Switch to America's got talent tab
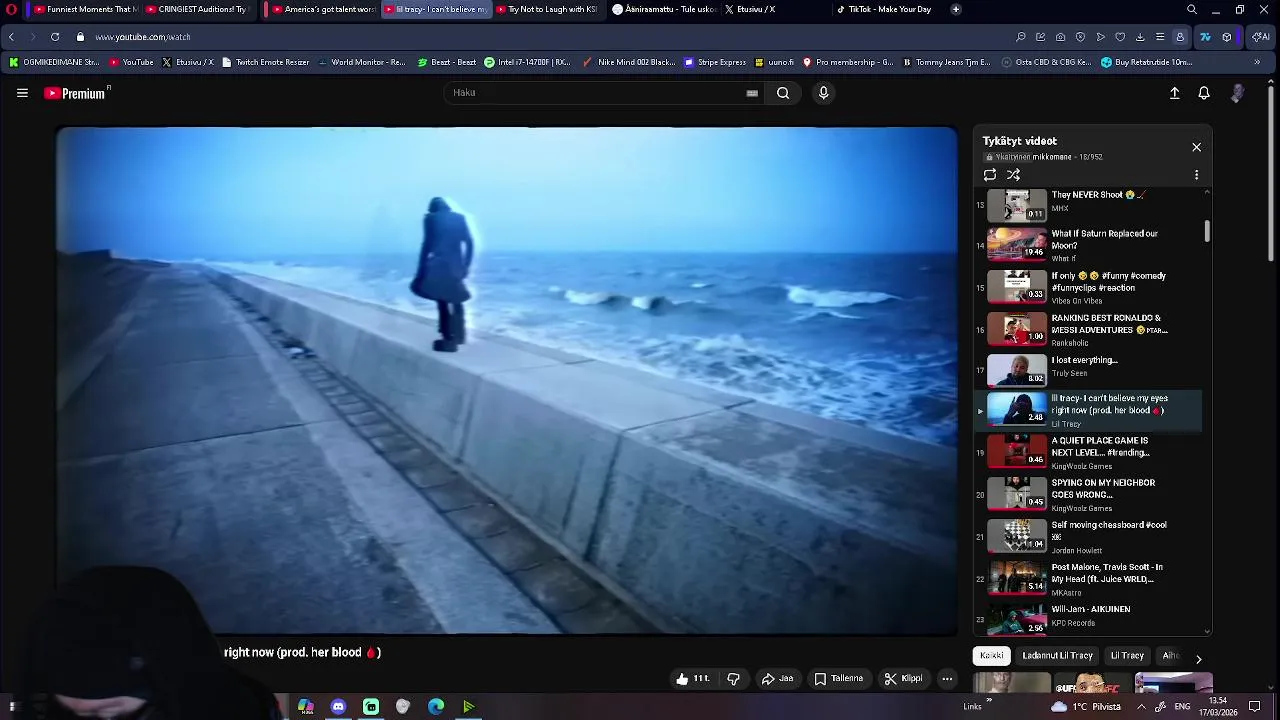Viewport: 1280px width, 720px height. point(324,9)
